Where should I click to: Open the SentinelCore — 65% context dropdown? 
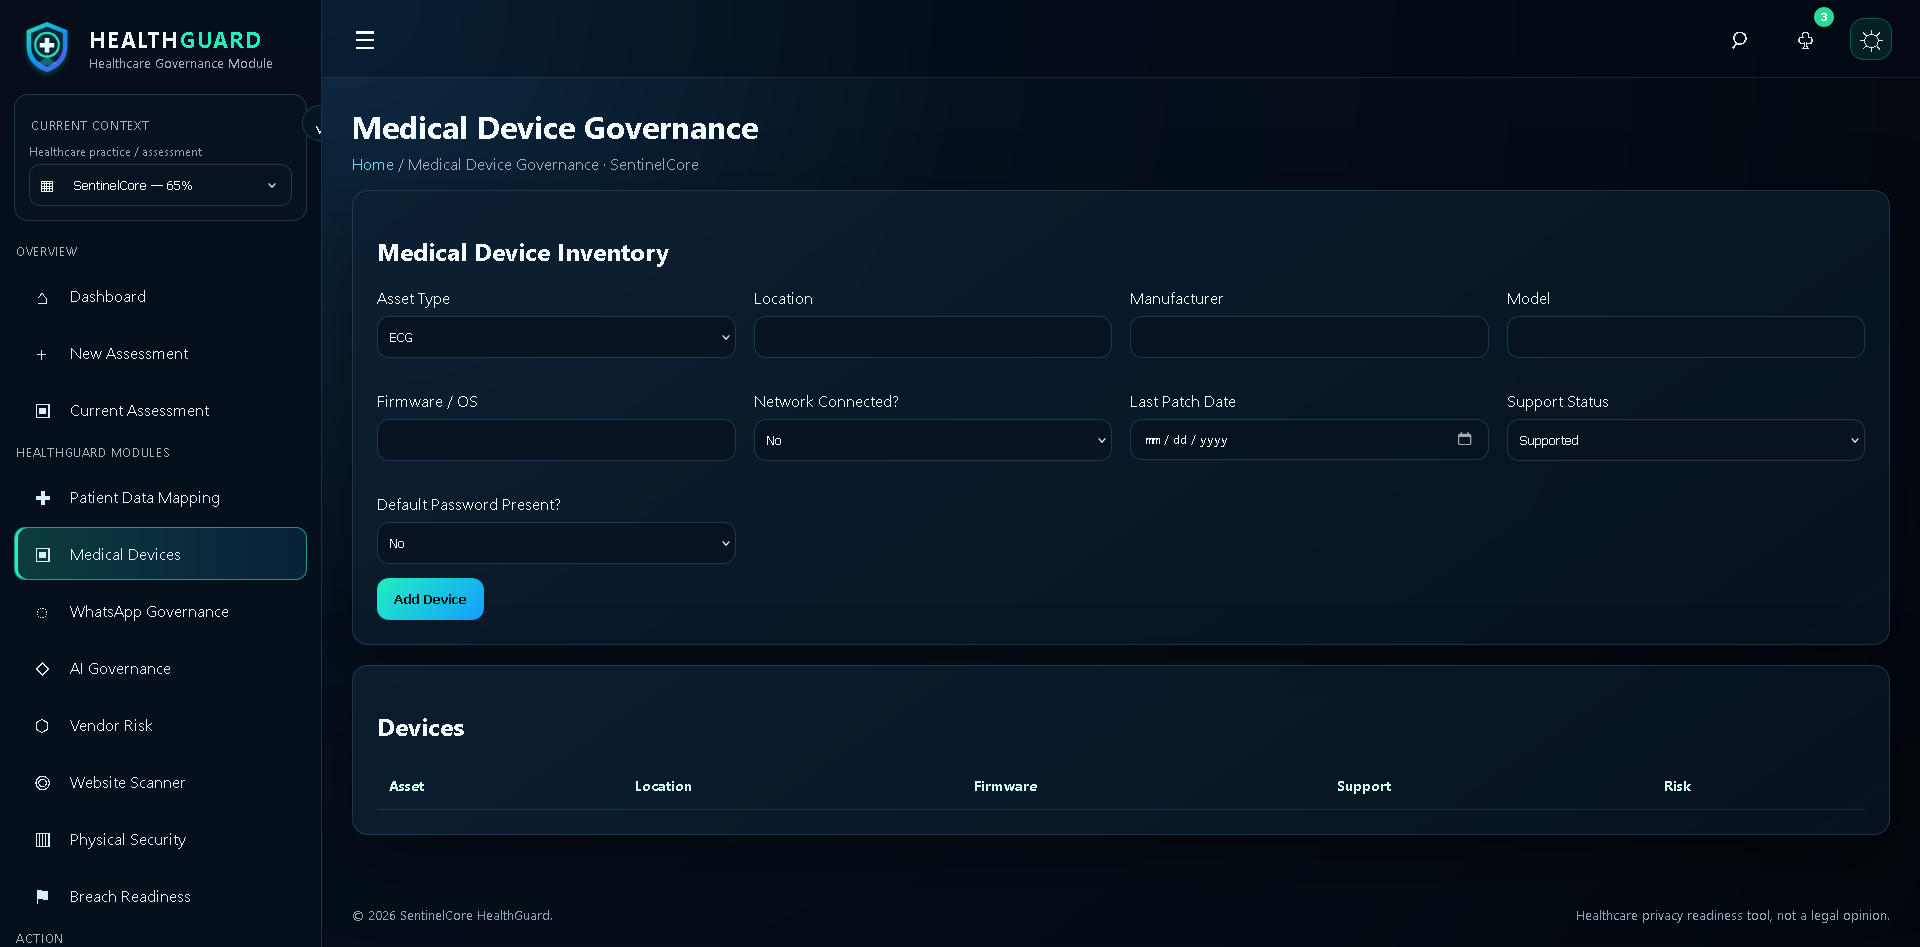[x=160, y=185]
